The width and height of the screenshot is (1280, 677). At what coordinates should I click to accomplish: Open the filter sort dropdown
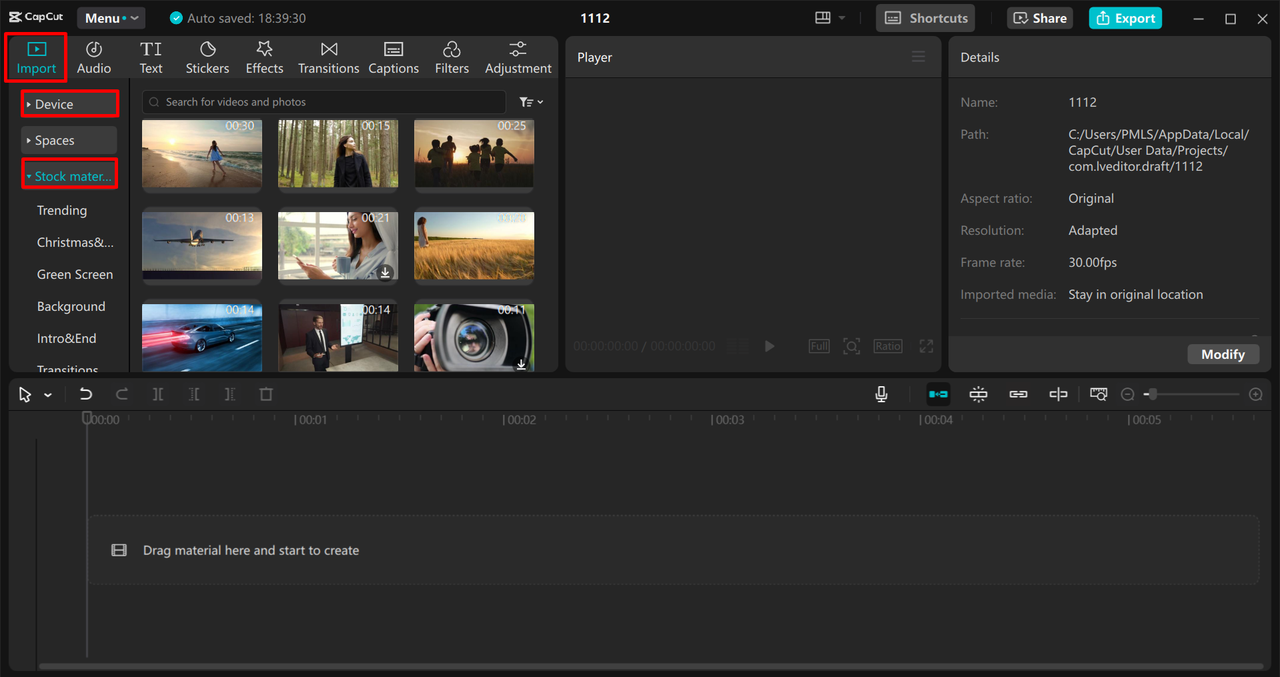pyautogui.click(x=531, y=102)
